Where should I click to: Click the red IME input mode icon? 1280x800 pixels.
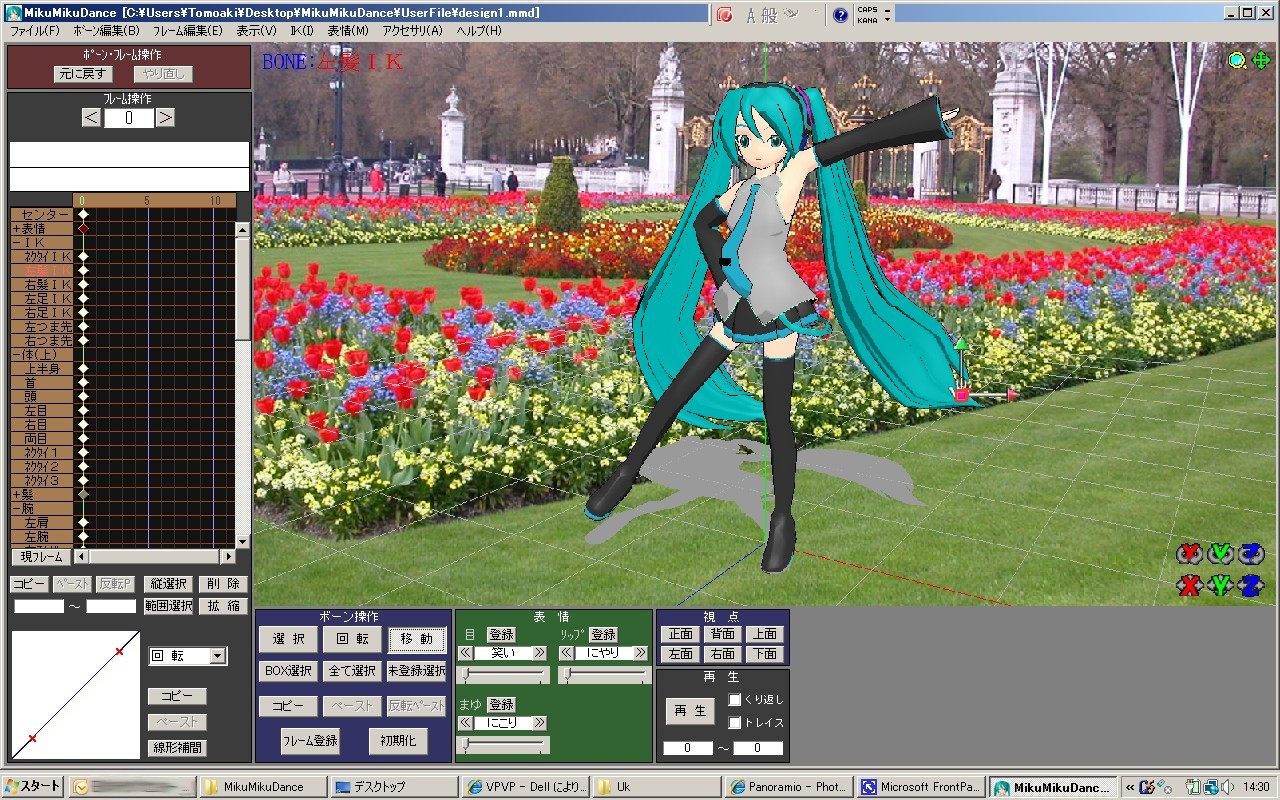pyautogui.click(x=724, y=14)
